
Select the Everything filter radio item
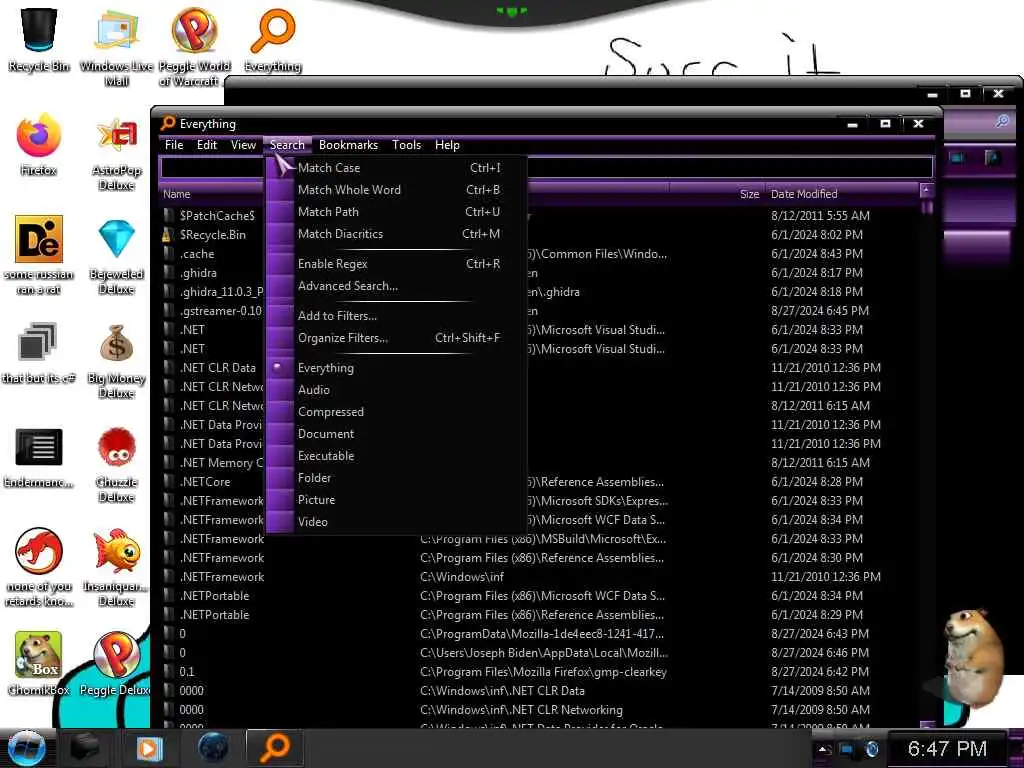[398, 368]
